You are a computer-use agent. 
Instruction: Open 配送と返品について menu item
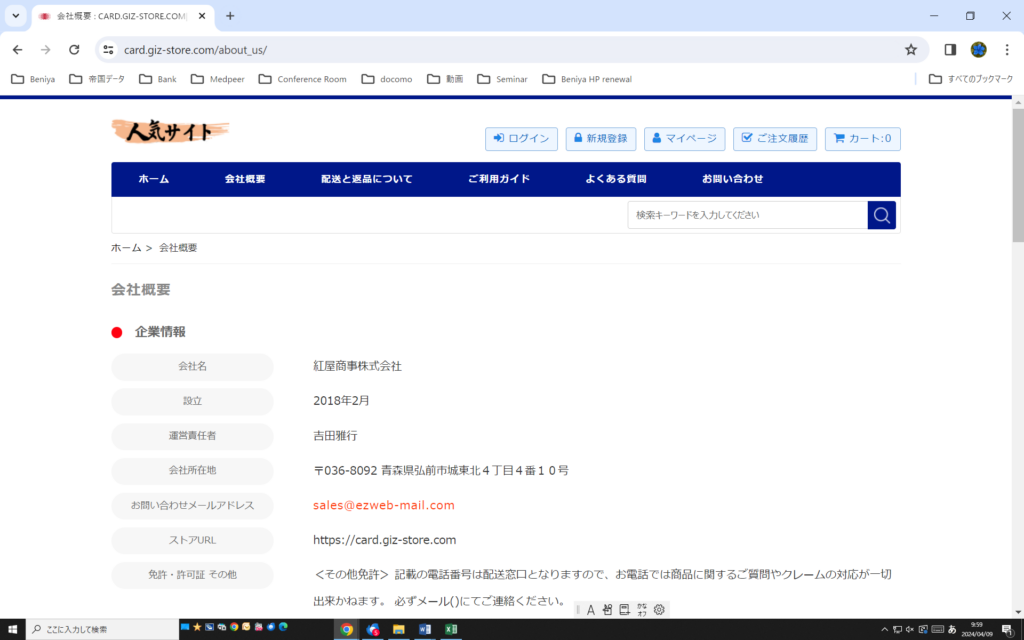coord(366,179)
